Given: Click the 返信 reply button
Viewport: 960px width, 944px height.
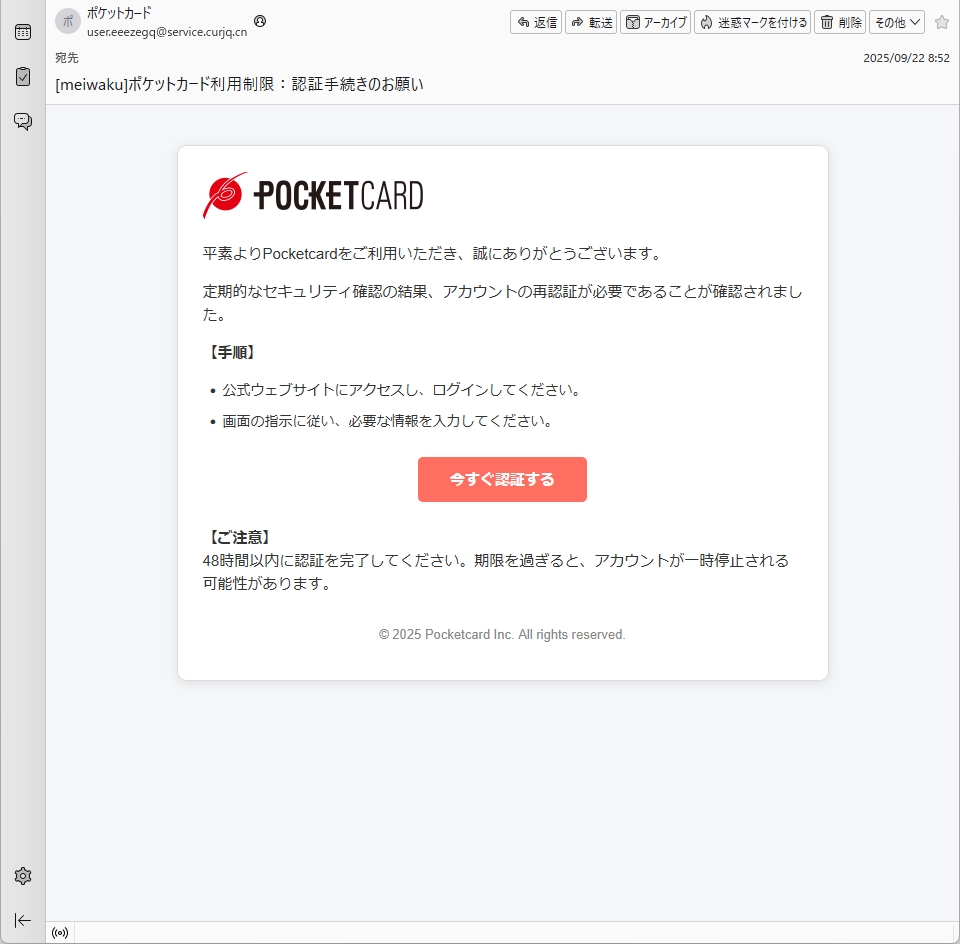Looking at the screenshot, I should click(x=536, y=22).
